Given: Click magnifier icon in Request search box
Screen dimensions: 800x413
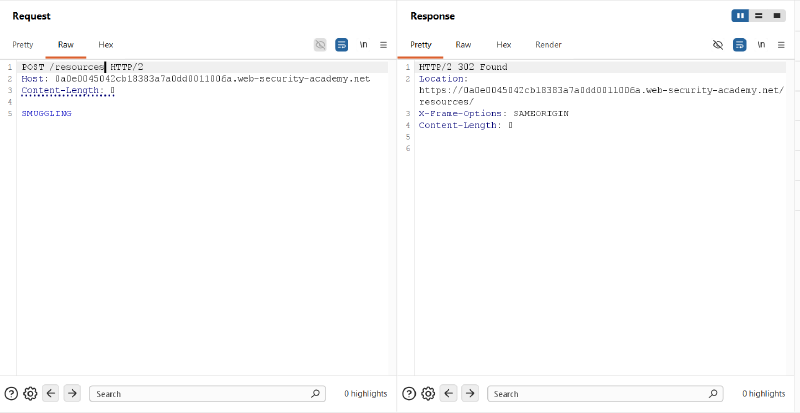Looking at the screenshot, I should click(x=315, y=394).
